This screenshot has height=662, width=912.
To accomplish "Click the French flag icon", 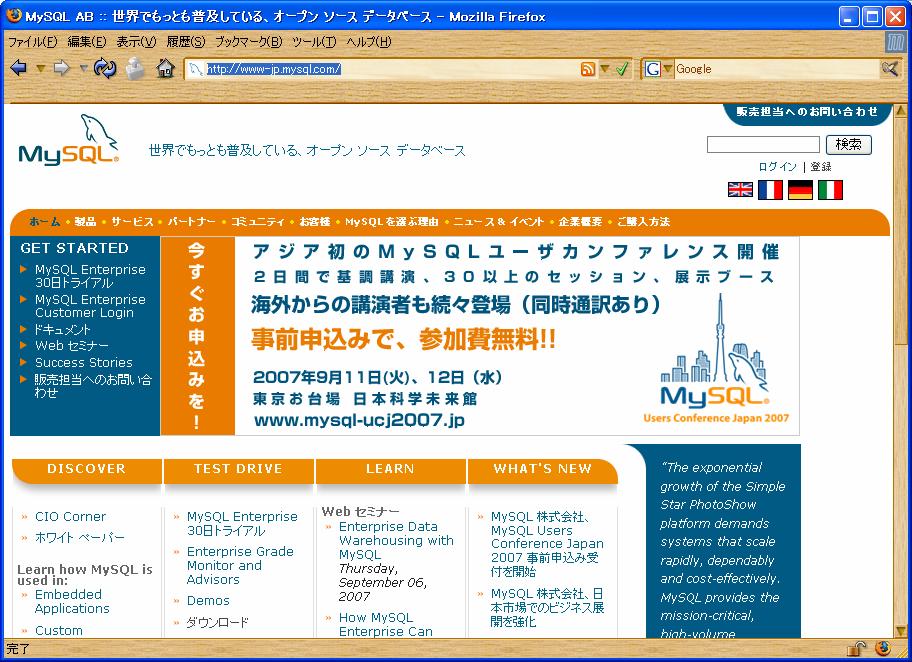I will pos(770,190).
